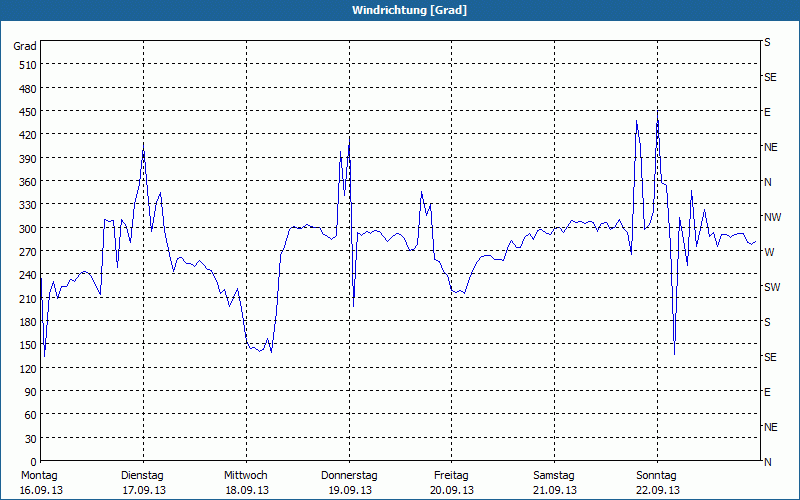Viewport: 800px width, 500px height.
Task: Select the 60 axis tick label
Action: click(x=31, y=415)
